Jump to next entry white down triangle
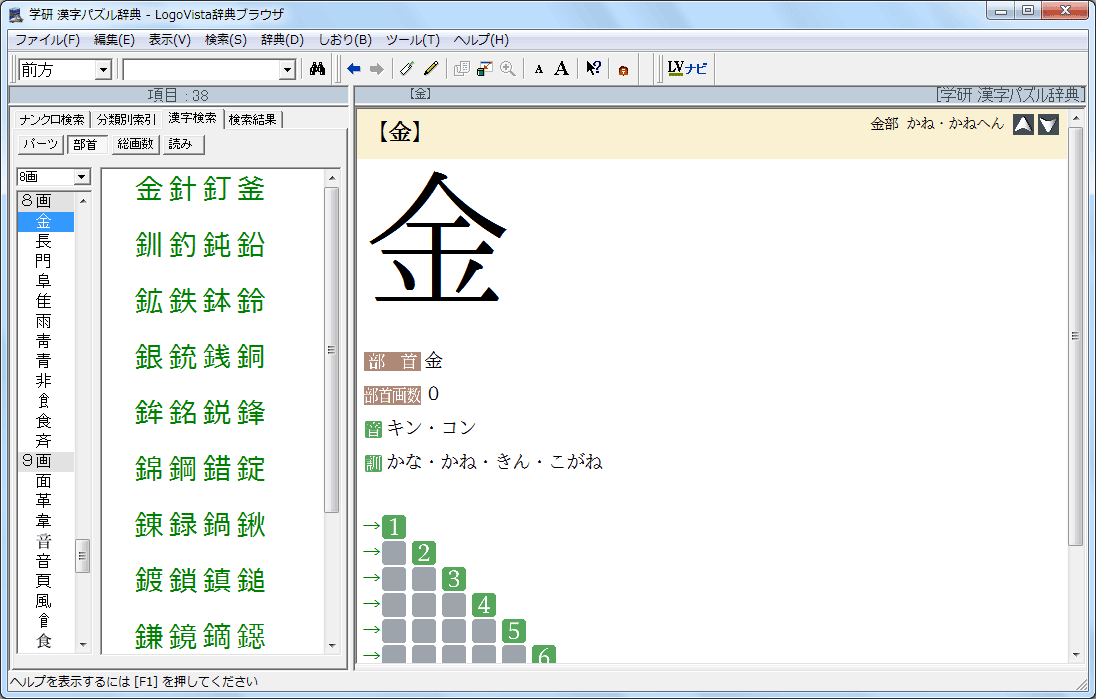The image size is (1096, 699). click(x=1048, y=124)
